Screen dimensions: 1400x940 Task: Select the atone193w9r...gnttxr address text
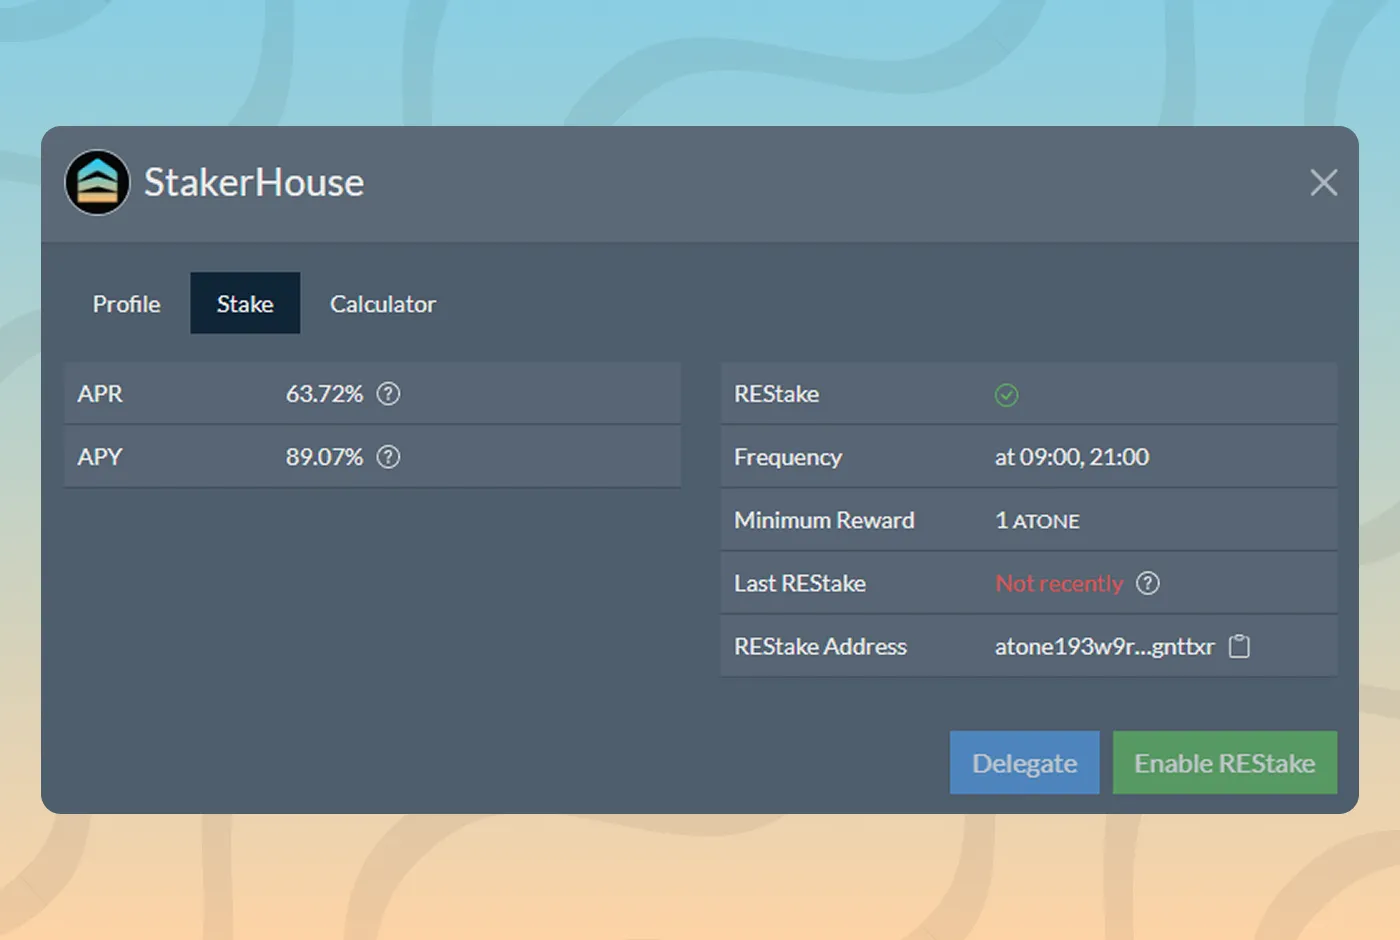point(1104,647)
